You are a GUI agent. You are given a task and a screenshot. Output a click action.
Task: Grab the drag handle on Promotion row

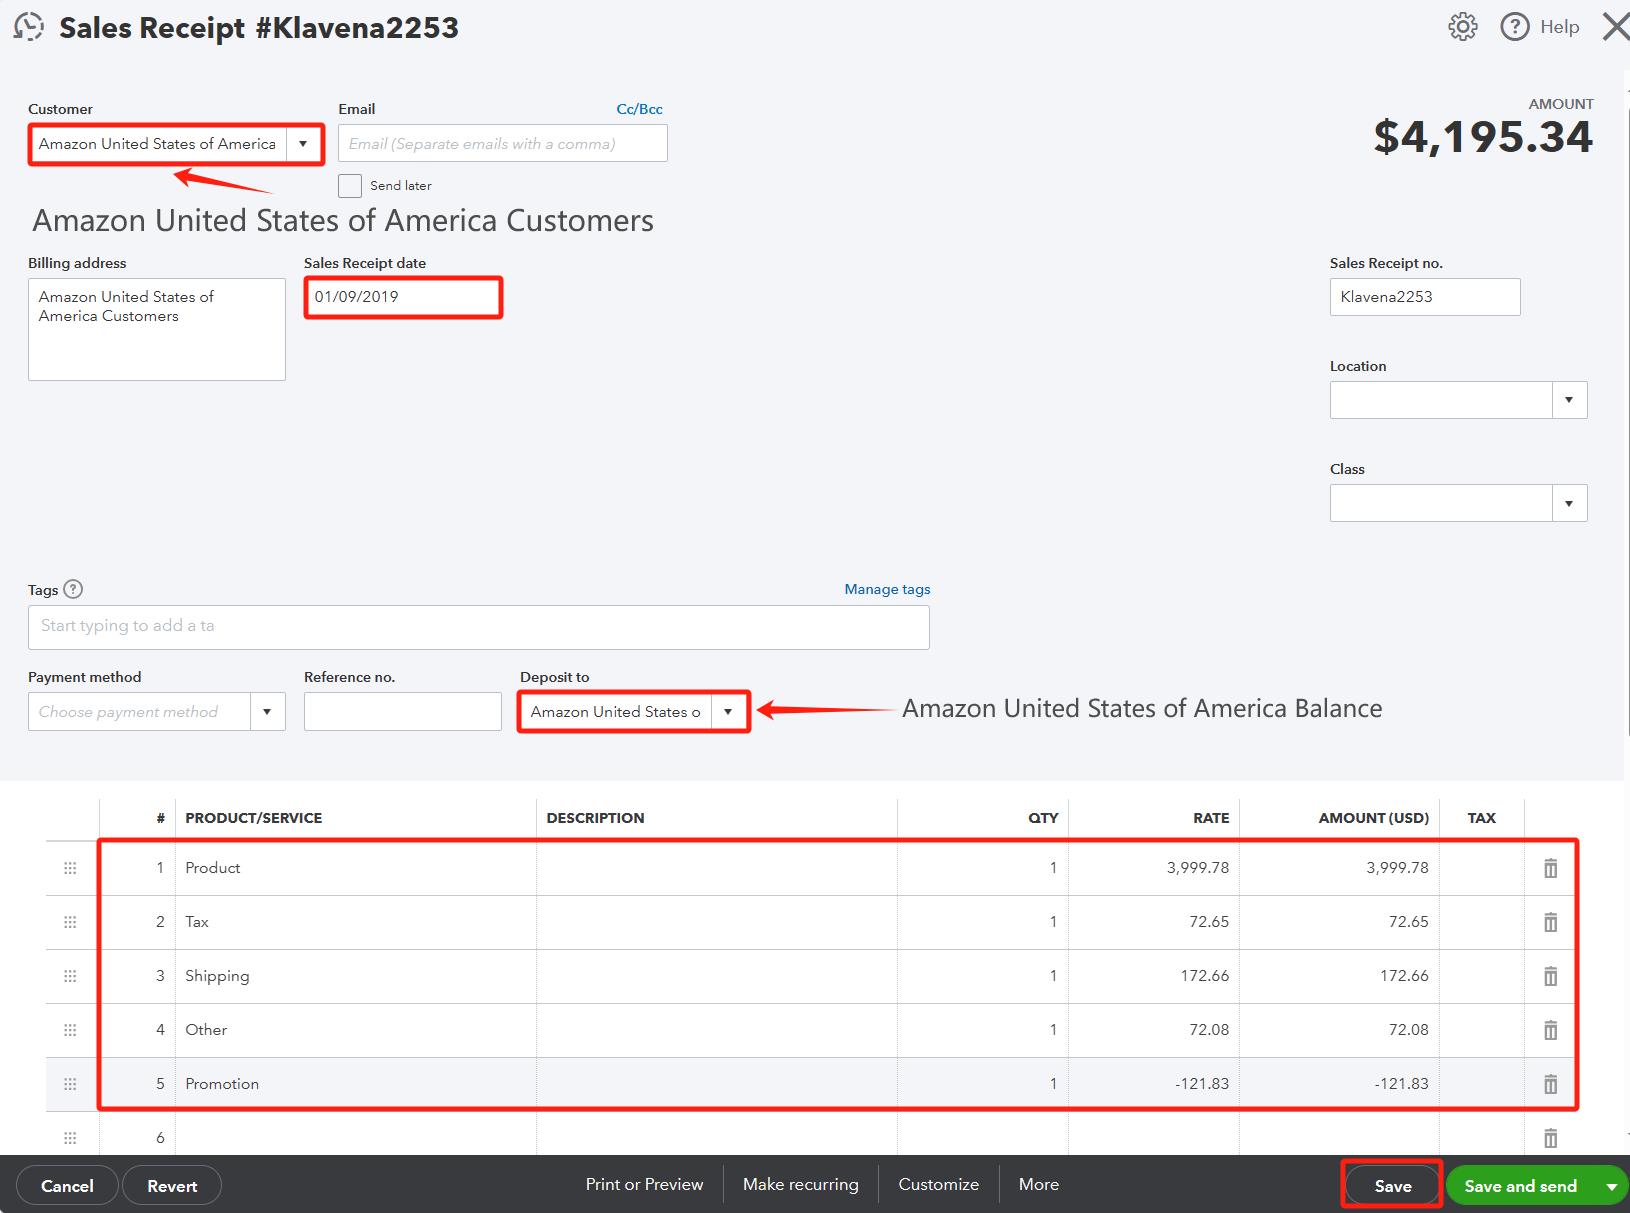[70, 1084]
